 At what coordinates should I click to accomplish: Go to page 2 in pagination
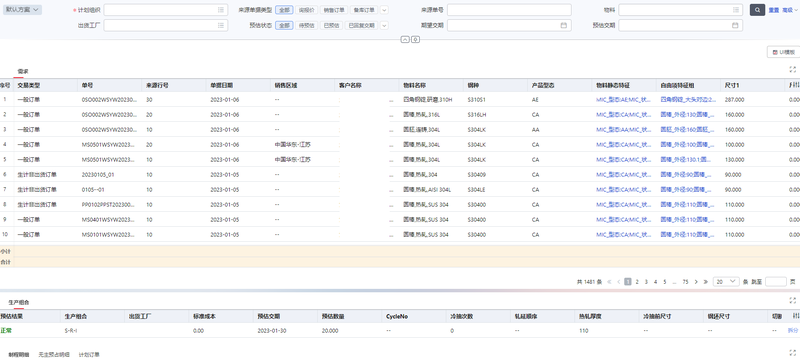click(x=637, y=281)
